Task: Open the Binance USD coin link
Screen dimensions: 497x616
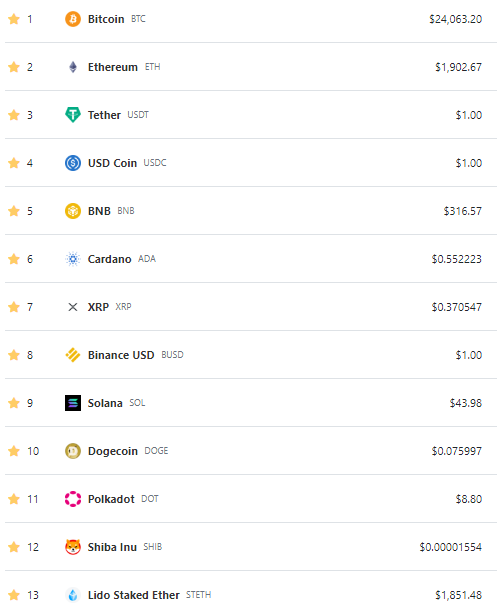Action: pos(121,355)
